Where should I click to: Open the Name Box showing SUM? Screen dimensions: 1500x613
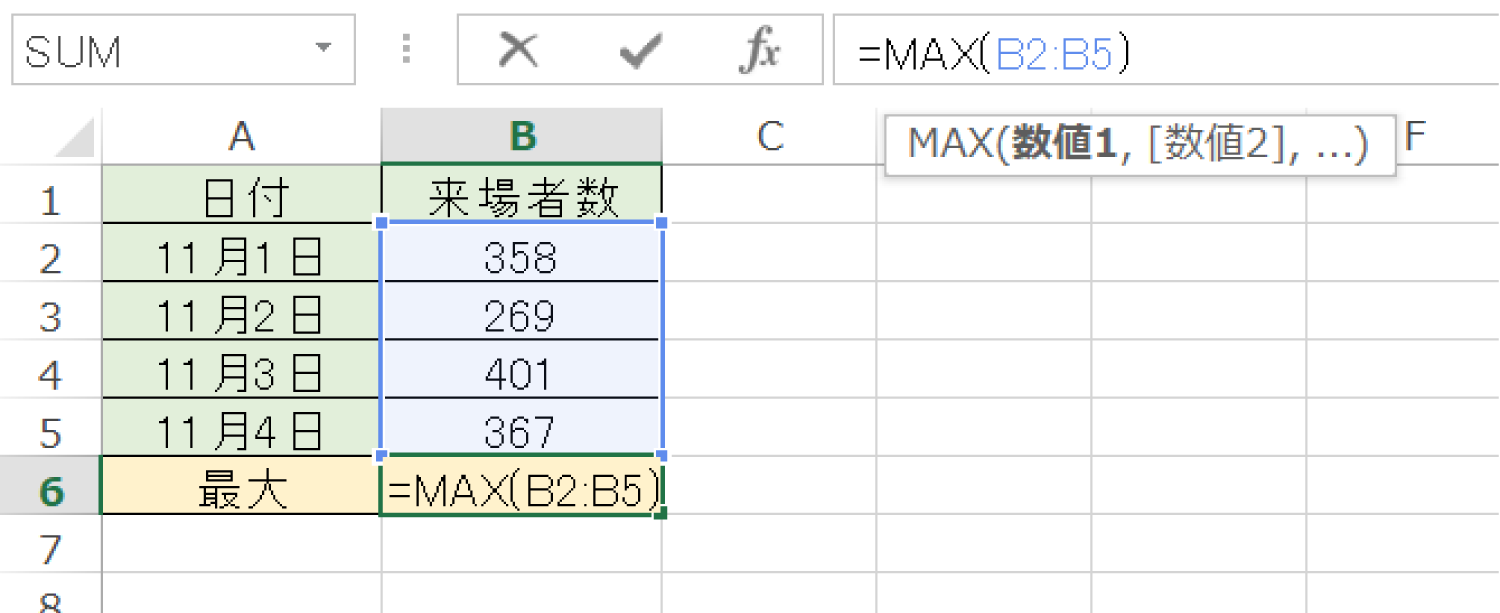(x=150, y=48)
